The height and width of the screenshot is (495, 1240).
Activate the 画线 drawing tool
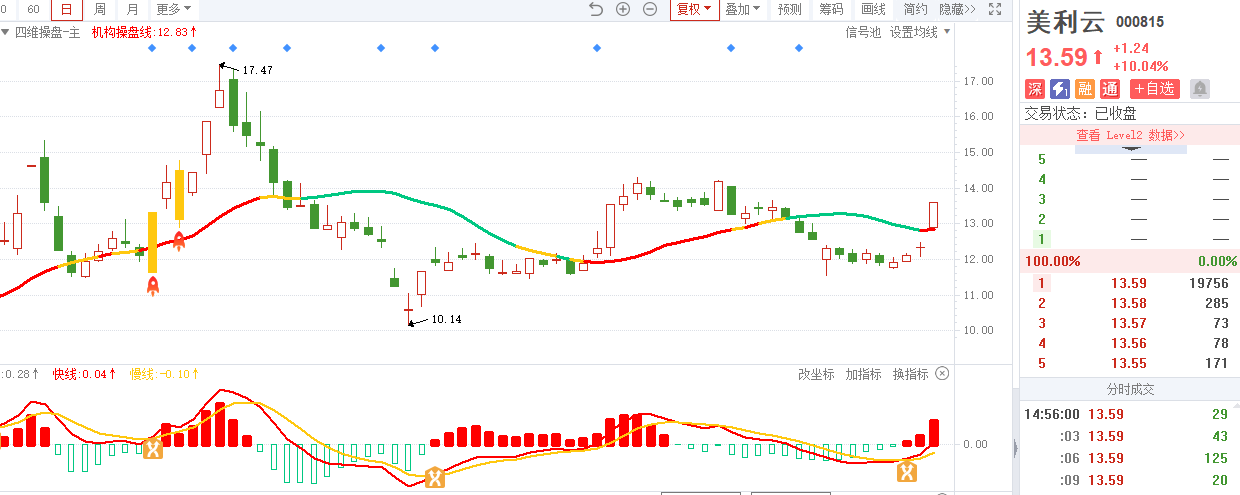pos(873,9)
